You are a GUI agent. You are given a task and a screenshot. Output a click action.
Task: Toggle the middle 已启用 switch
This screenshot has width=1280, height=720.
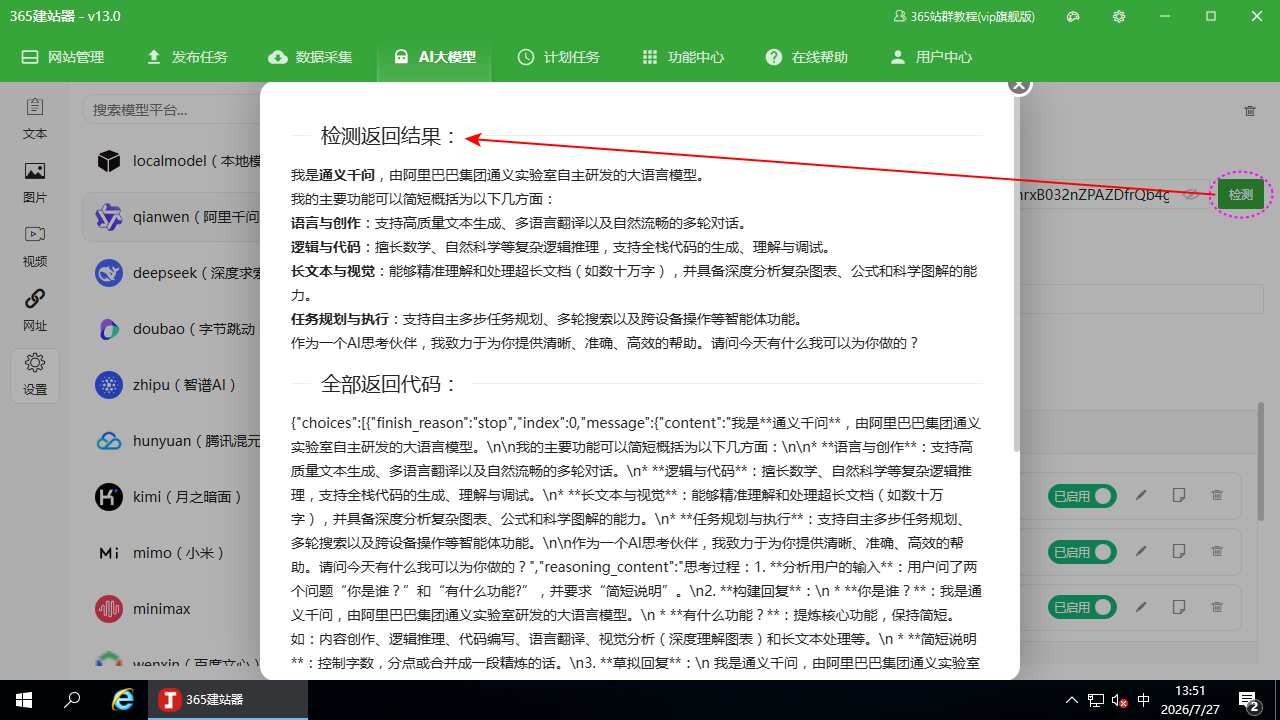pyautogui.click(x=1082, y=552)
